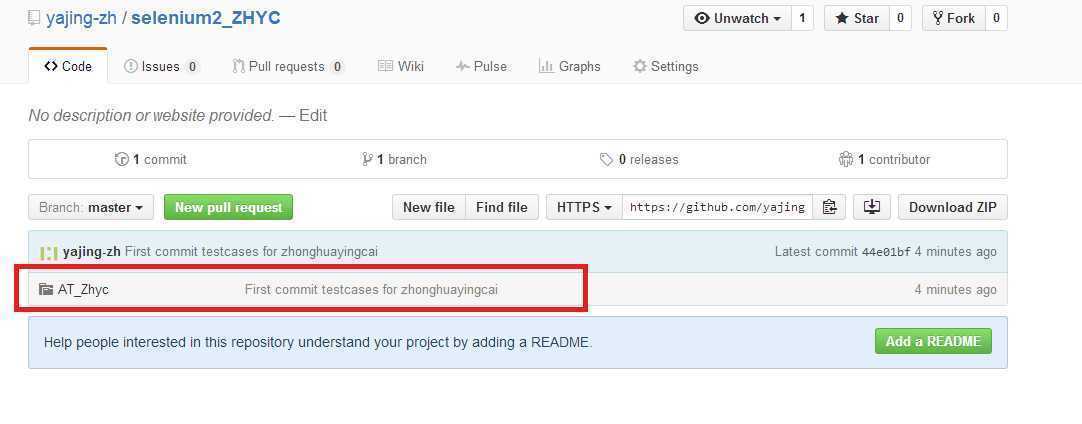
Task: Click the forks count next to Fork
Action: 996,19
